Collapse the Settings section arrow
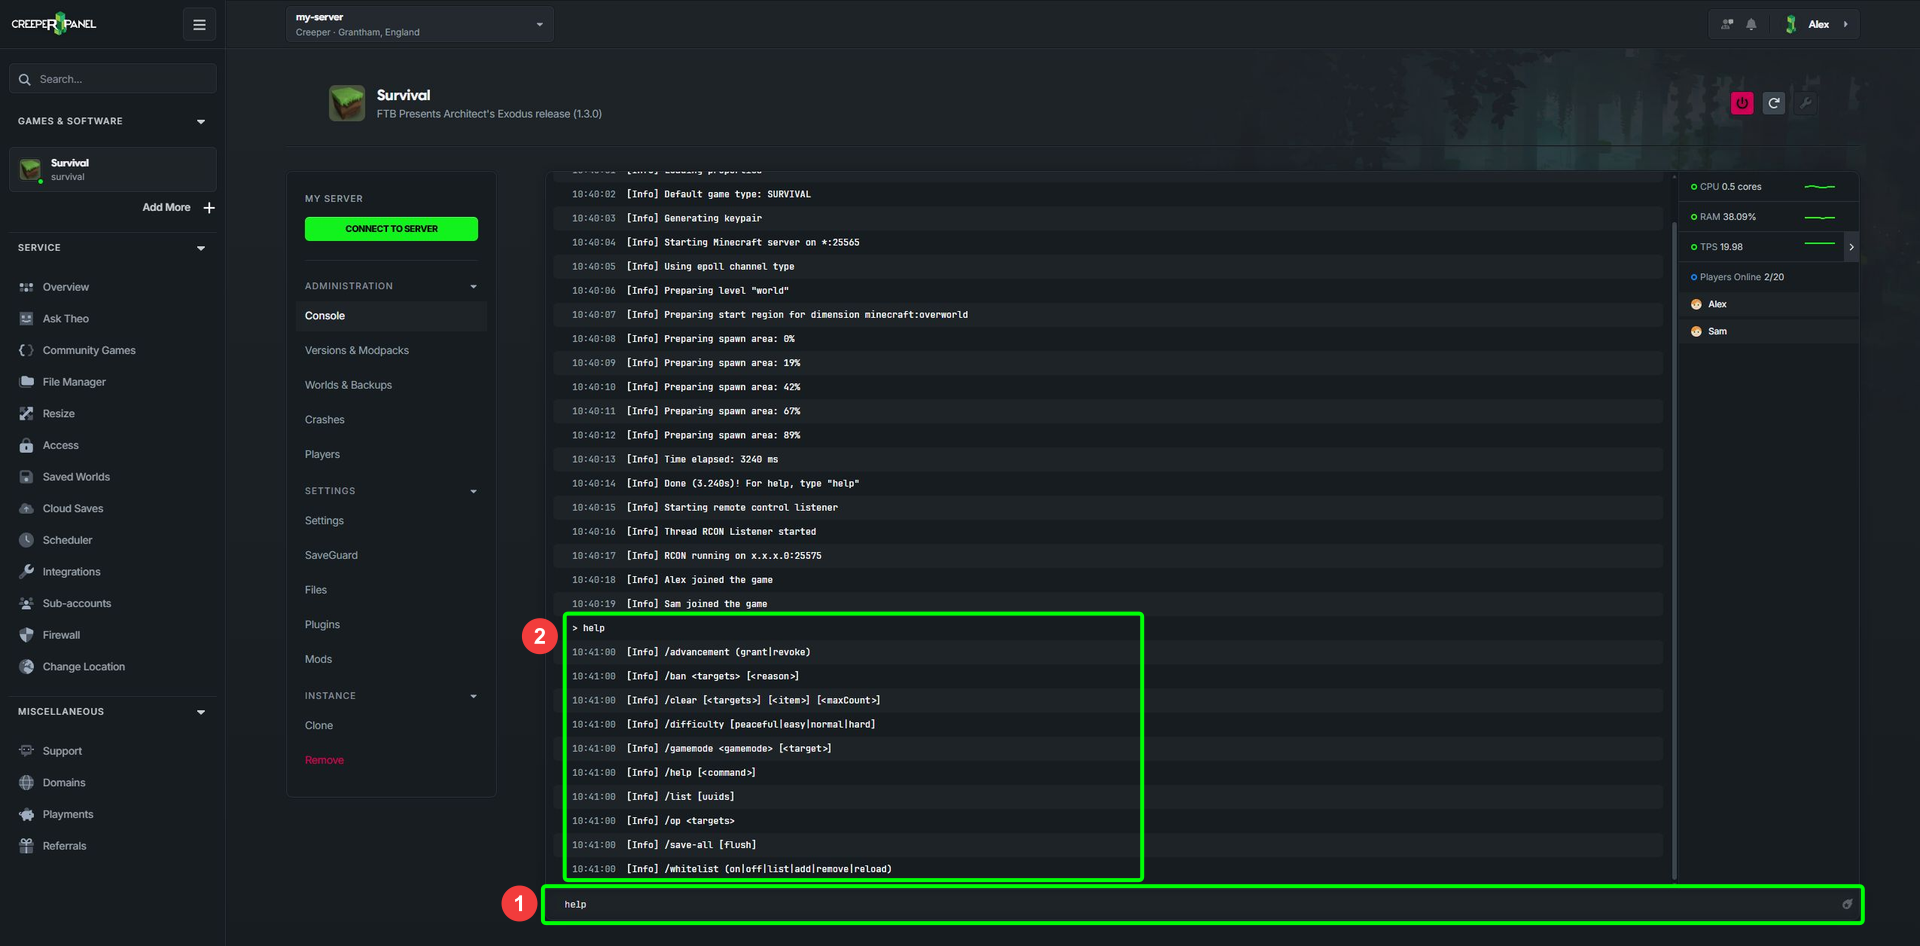Screen dimensions: 1920x946 click(474, 492)
